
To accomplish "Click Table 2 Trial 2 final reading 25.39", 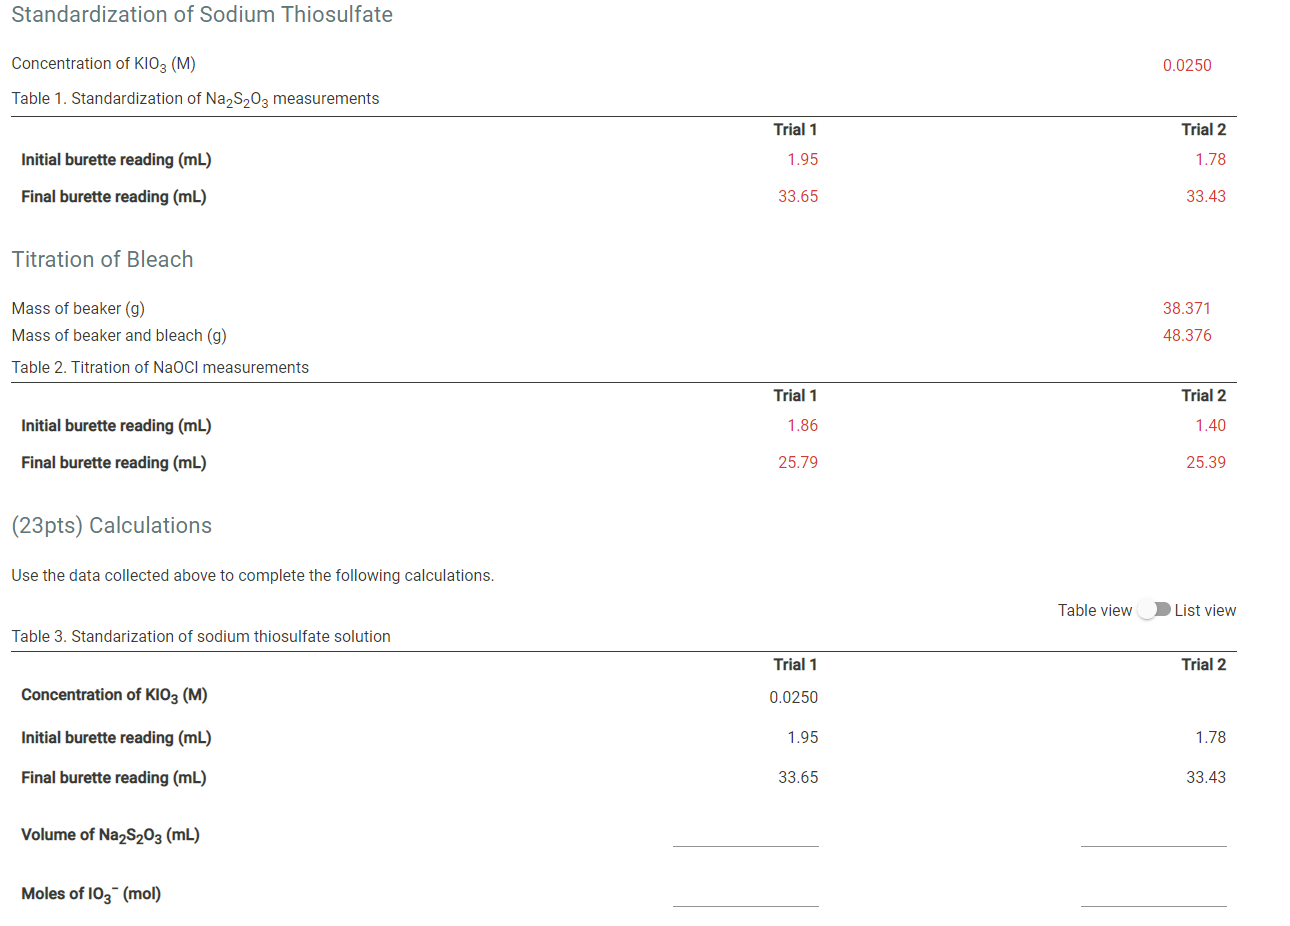I will (1205, 462).
